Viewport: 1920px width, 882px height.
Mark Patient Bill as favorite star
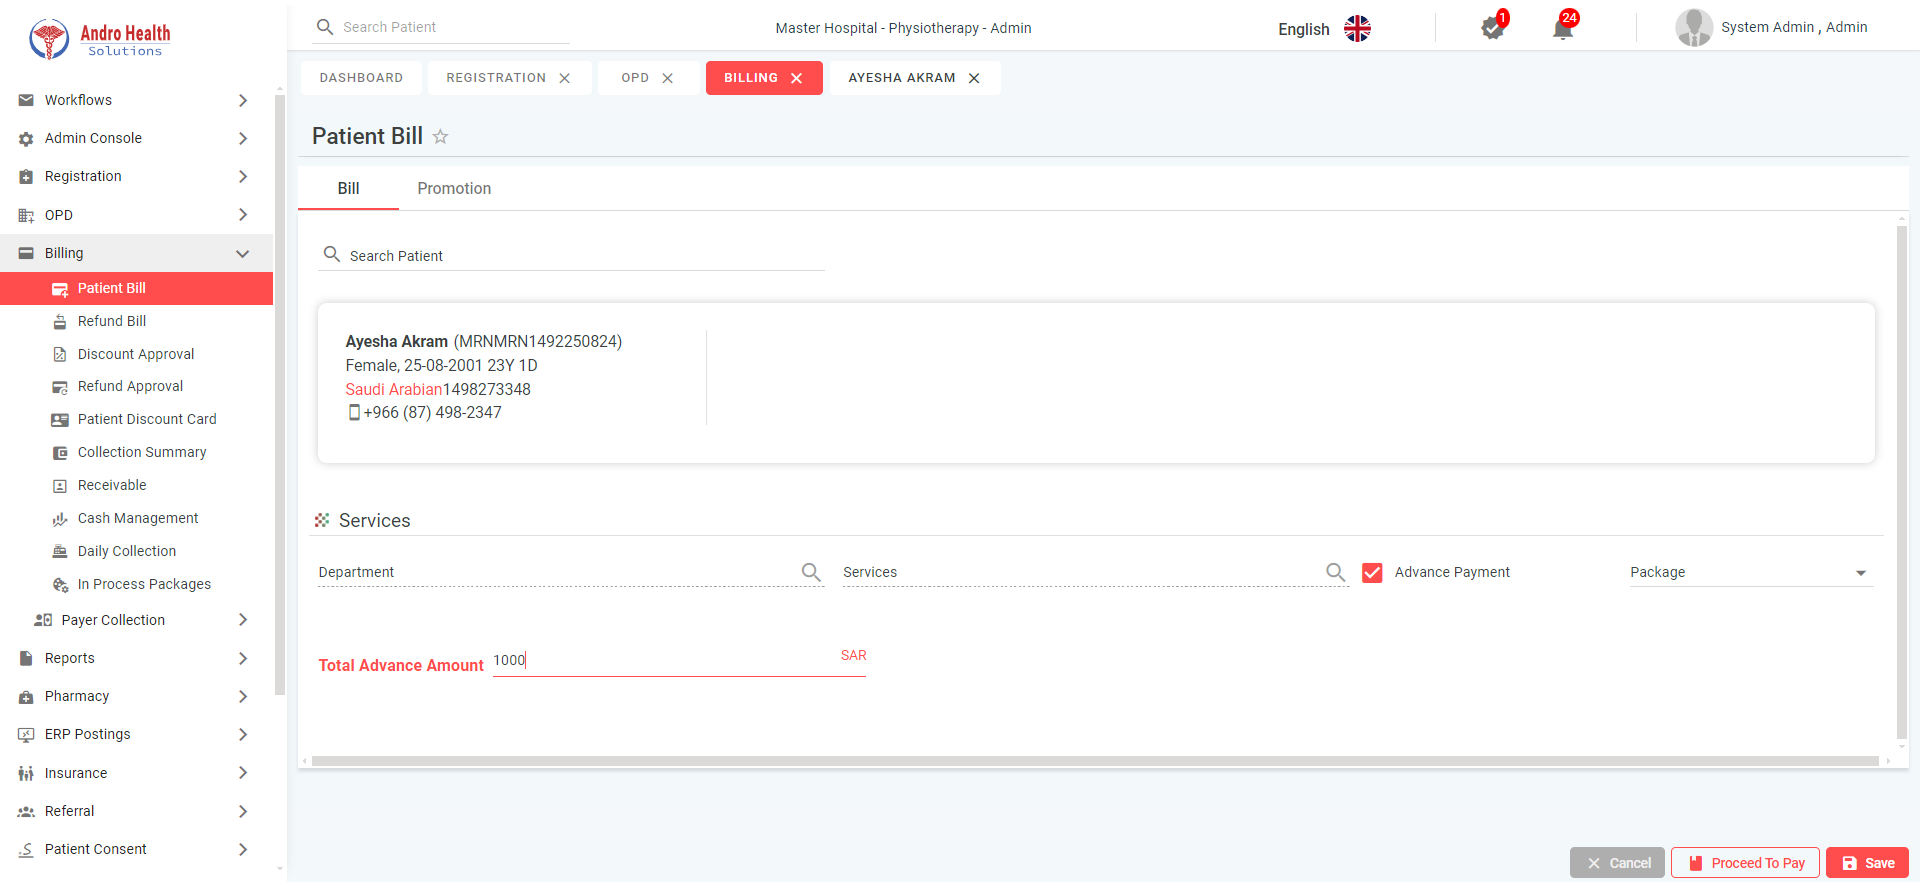[440, 137]
